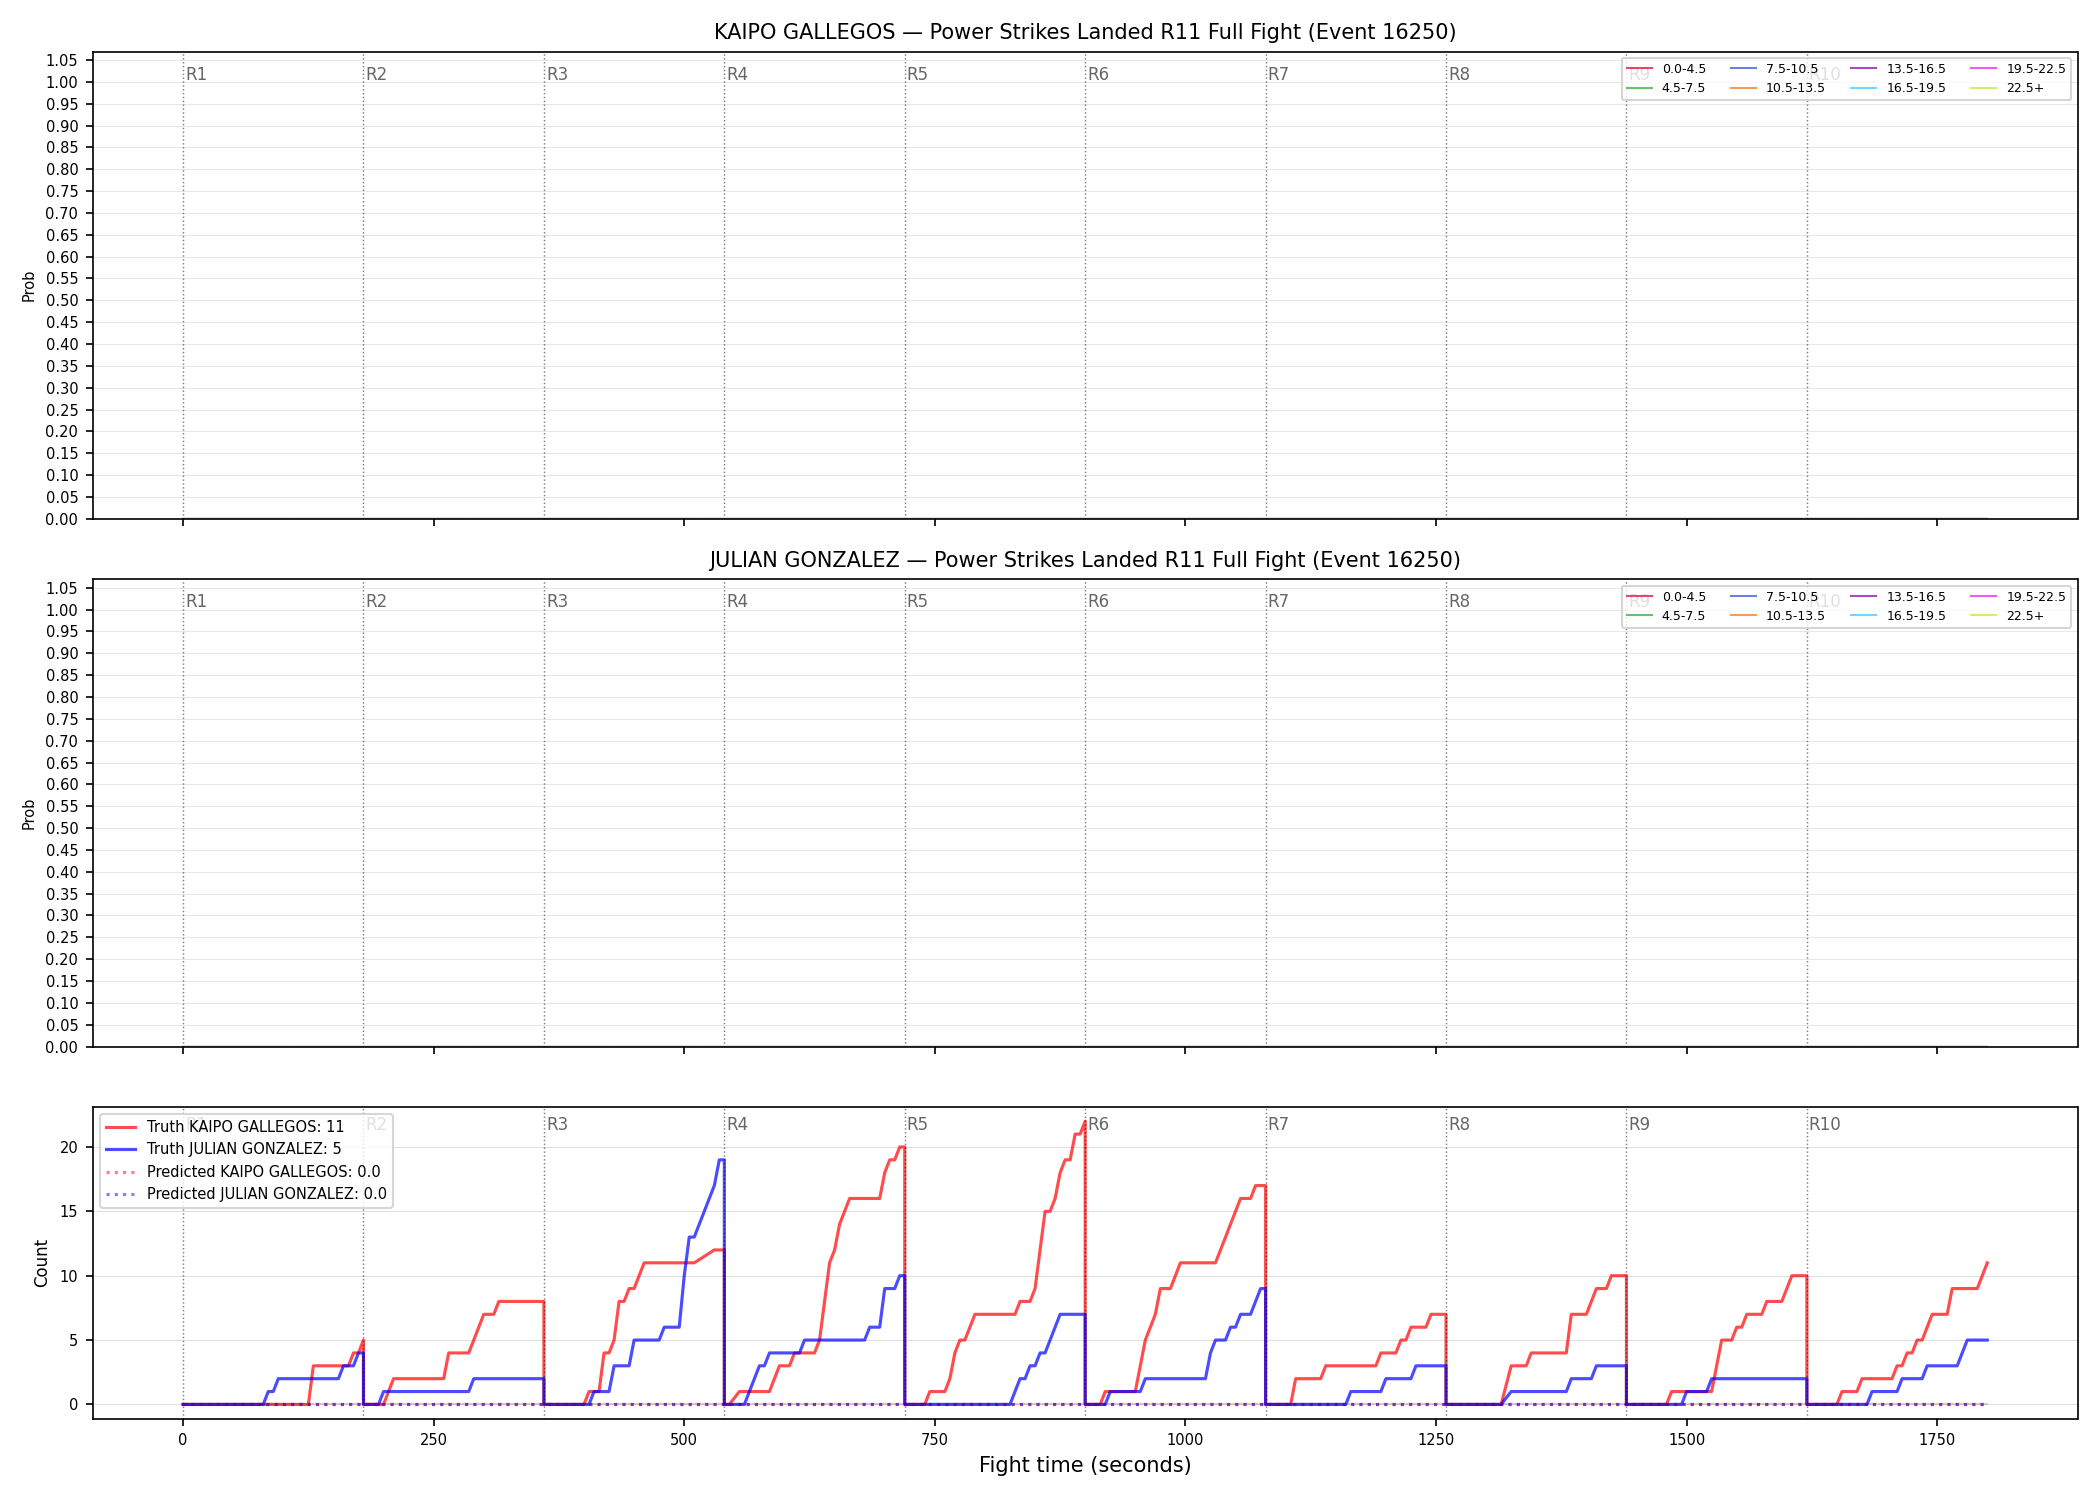This screenshot has width=2100, height=1500.
Task: Click the R4 round marker in top chart
Action: (737, 74)
